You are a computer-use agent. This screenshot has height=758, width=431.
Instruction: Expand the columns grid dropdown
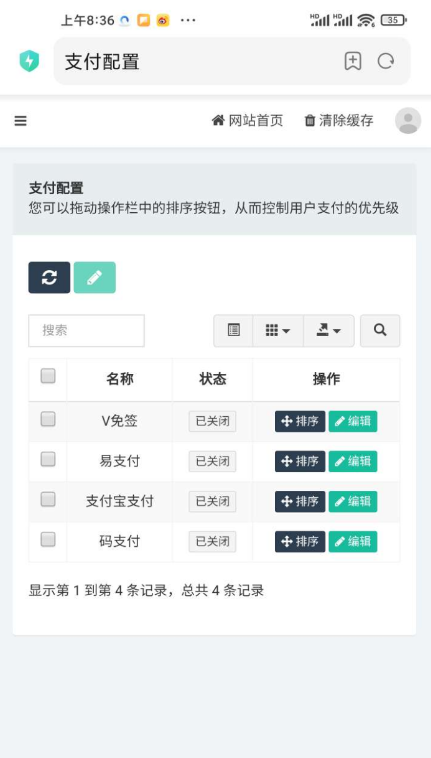[x=278, y=331]
